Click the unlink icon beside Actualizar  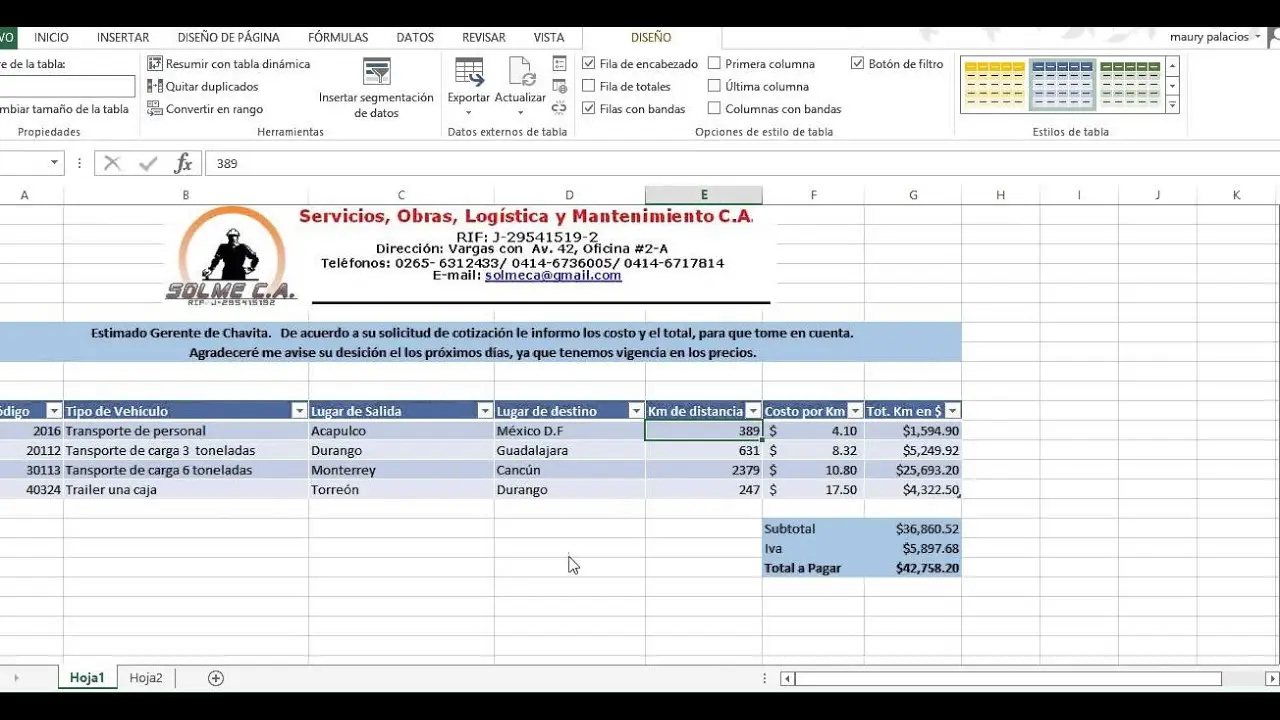coord(559,108)
